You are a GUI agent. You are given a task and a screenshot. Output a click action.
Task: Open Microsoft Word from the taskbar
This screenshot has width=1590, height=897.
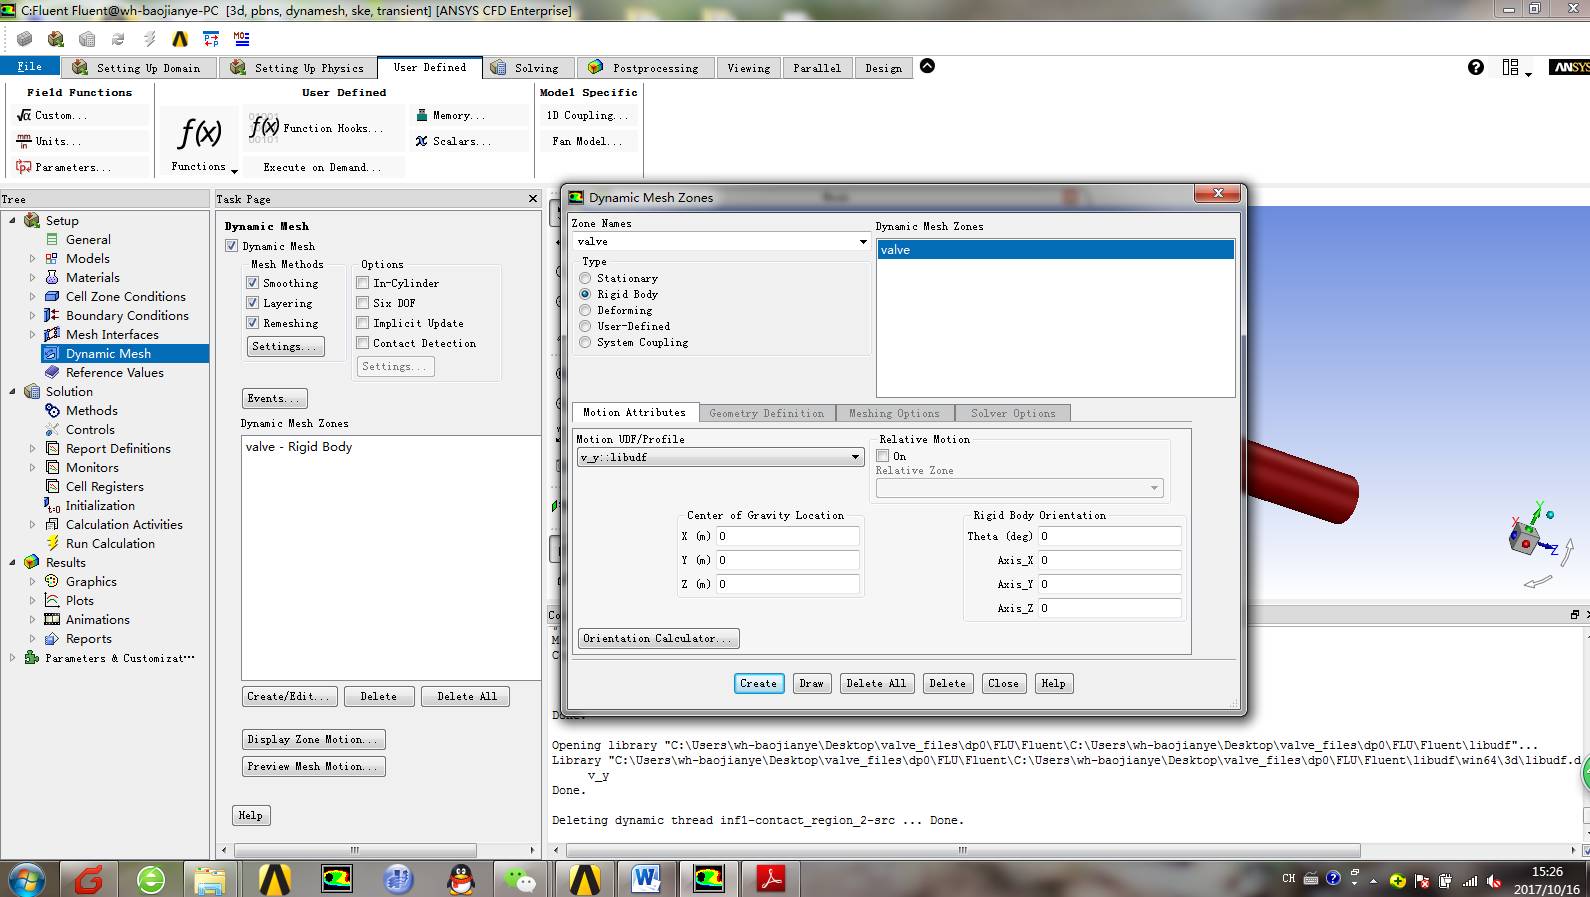click(x=646, y=879)
